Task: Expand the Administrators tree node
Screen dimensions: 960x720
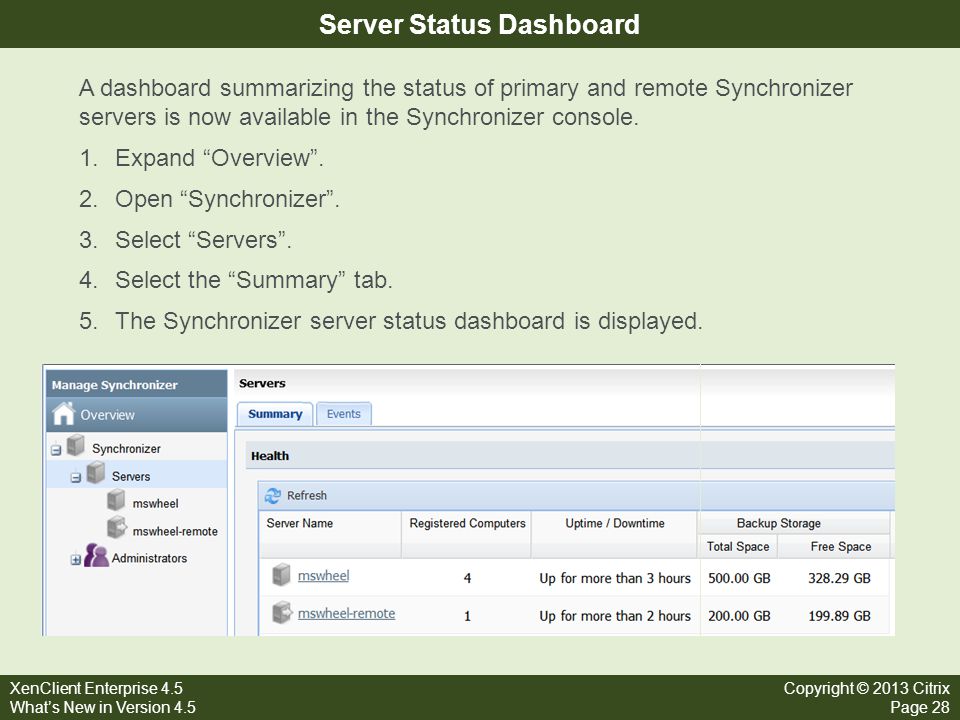Action: coord(75,560)
